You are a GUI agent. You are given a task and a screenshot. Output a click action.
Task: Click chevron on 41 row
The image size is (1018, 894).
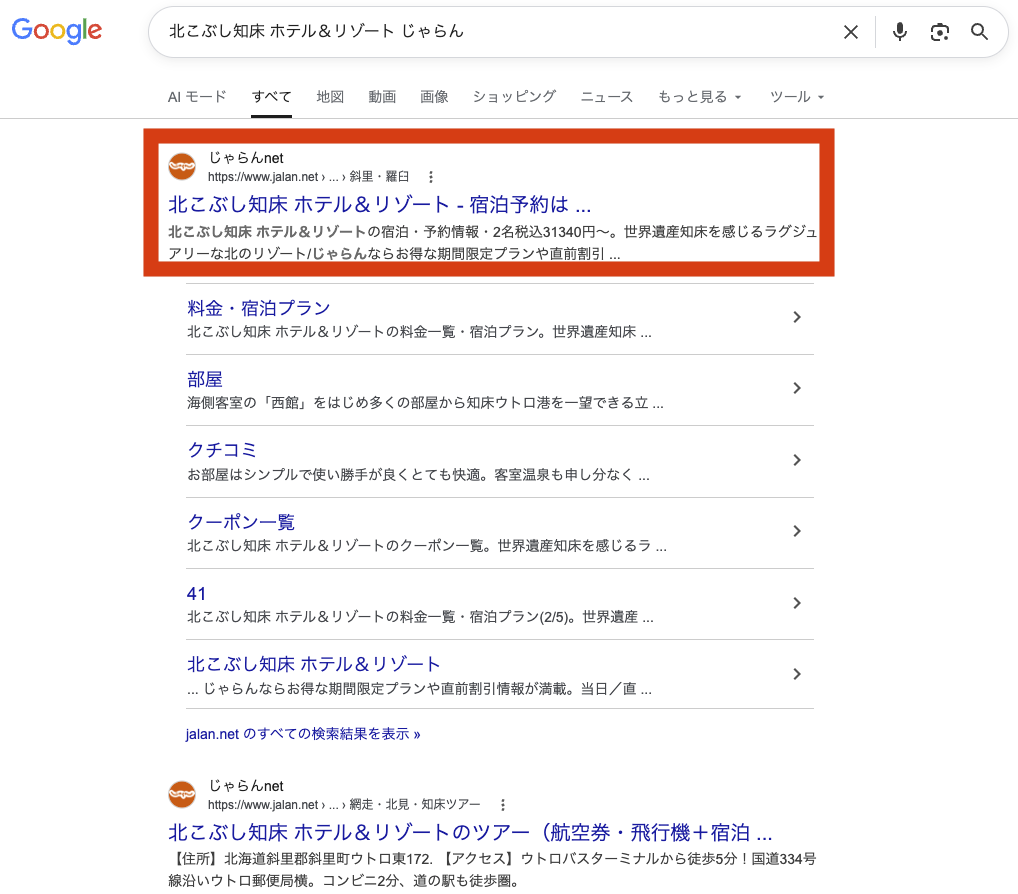(x=797, y=603)
